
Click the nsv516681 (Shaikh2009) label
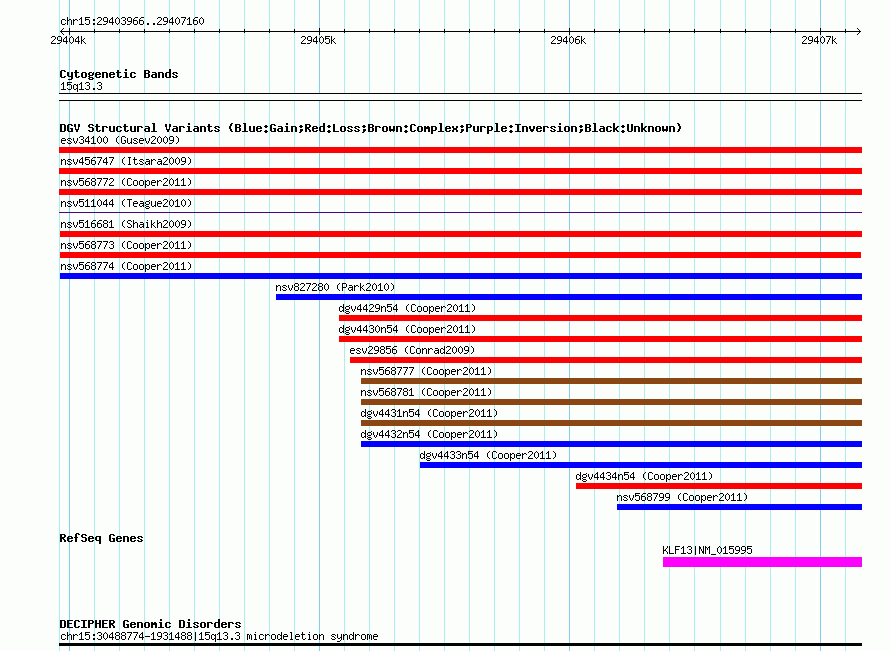click(x=126, y=224)
